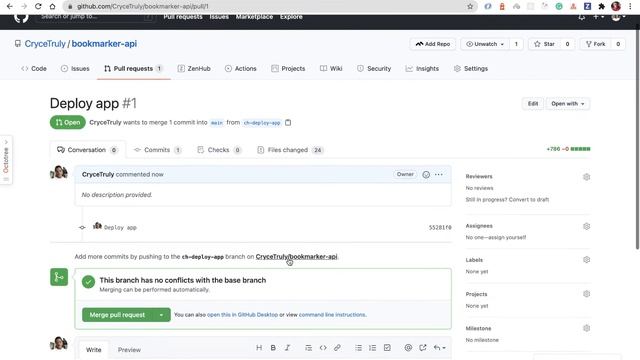Open the Security tab
The width and height of the screenshot is (640, 360).
(374, 69)
